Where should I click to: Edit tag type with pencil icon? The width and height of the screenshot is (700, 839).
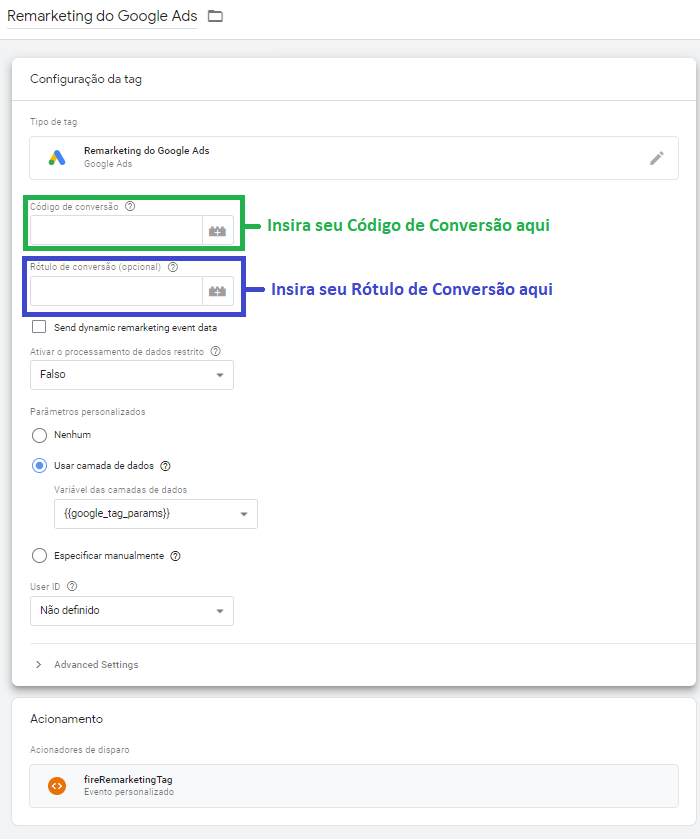point(657,158)
